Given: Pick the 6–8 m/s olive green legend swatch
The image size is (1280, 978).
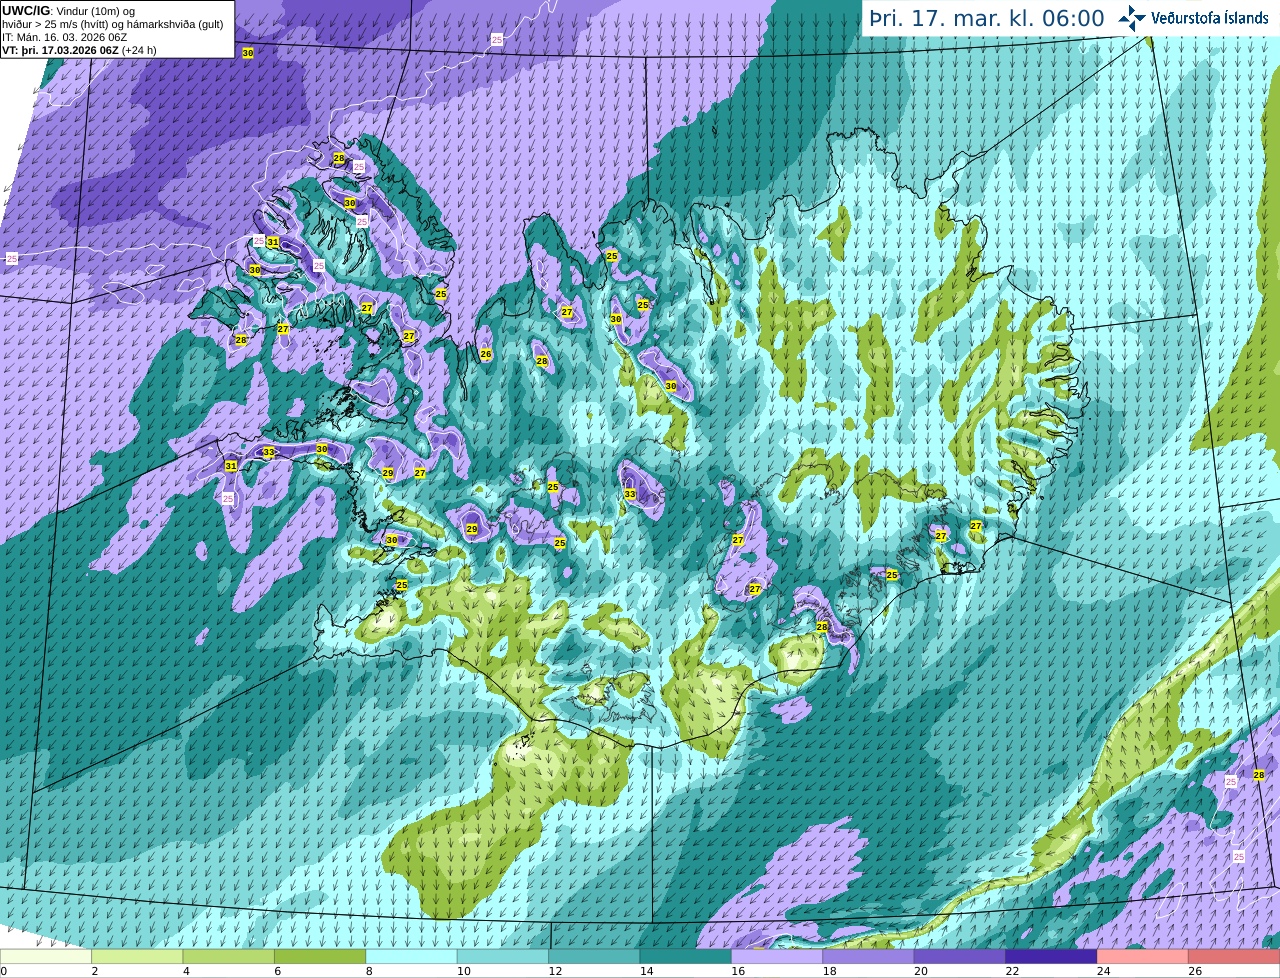Looking at the screenshot, I should coord(320,957).
